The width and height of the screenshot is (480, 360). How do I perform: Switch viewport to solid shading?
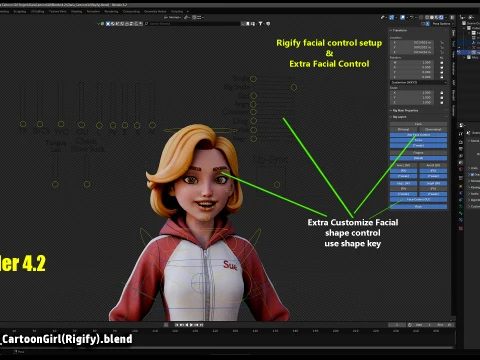point(432,17)
